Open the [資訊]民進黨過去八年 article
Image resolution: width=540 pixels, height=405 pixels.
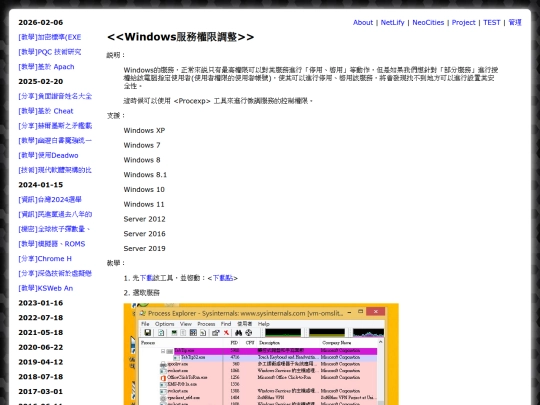tap(55, 214)
